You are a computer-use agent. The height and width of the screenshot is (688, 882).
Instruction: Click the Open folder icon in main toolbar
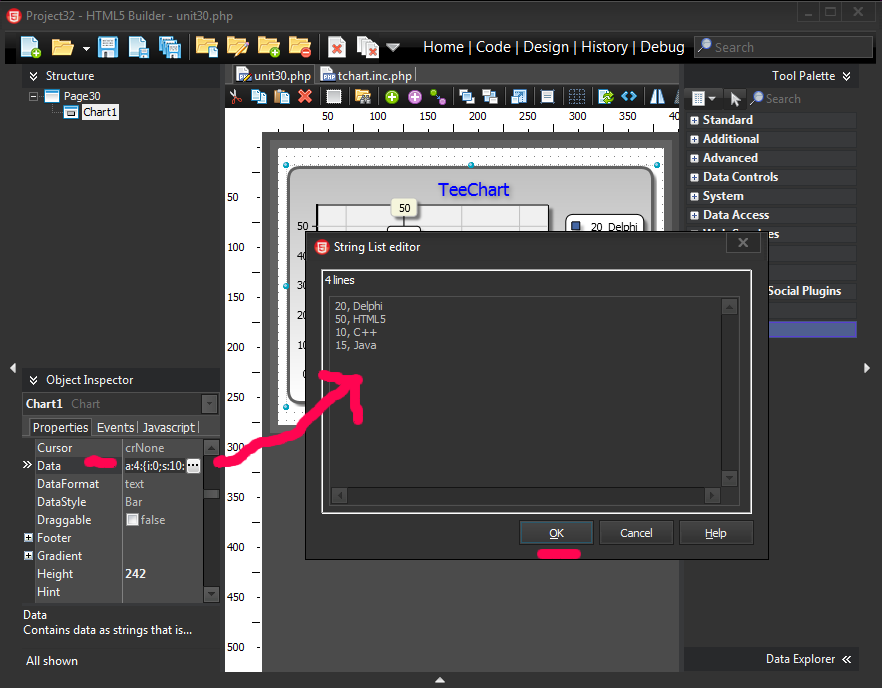(x=62, y=47)
